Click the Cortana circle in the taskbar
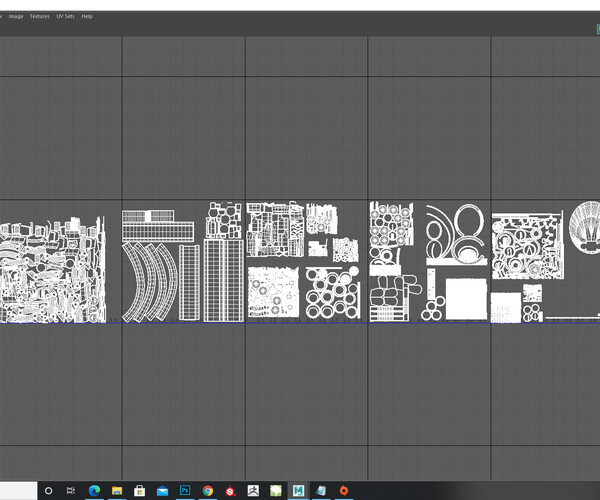This screenshot has width=600, height=500. click(x=48, y=491)
